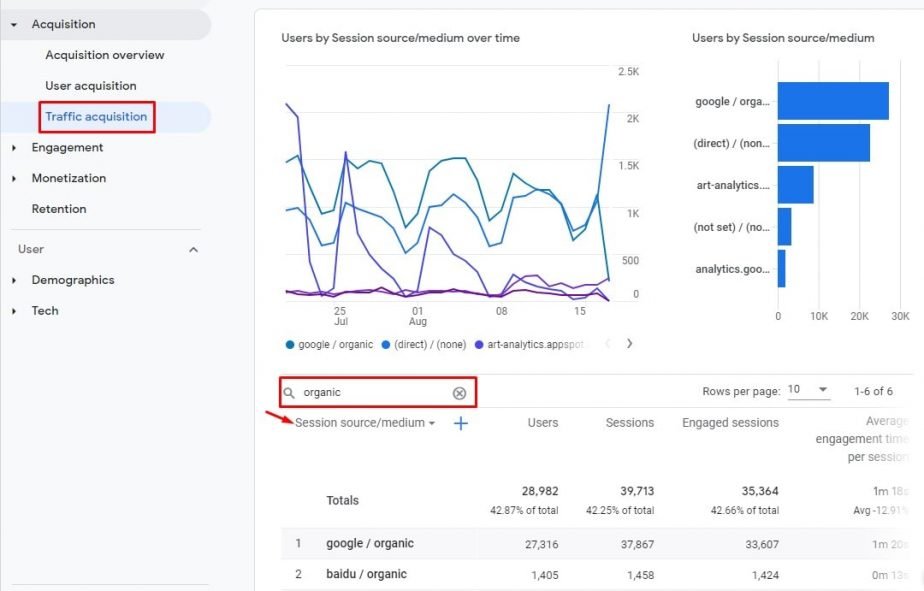The height and width of the screenshot is (591, 924).
Task: Expand the Engagement section
Action: pyautogui.click(x=14, y=148)
